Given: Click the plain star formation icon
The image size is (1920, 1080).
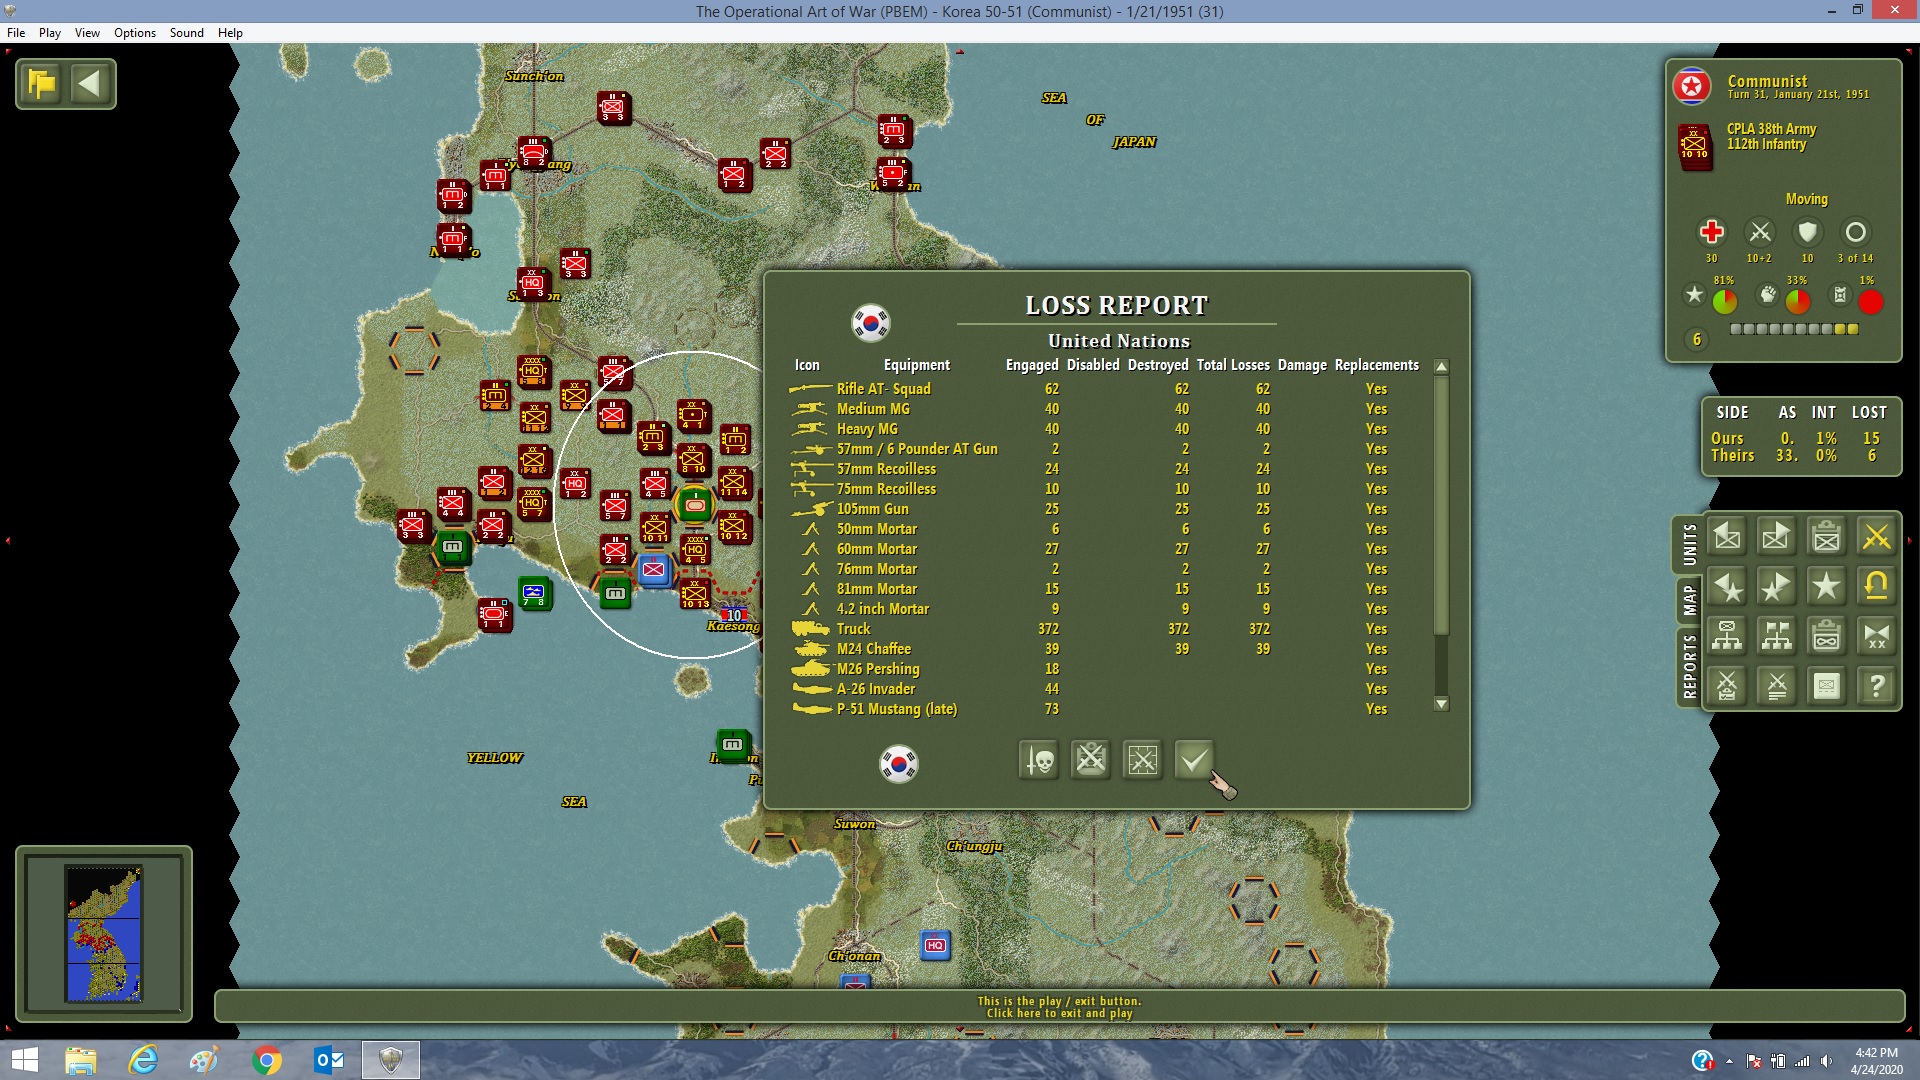Looking at the screenshot, I should pyautogui.click(x=1827, y=586).
